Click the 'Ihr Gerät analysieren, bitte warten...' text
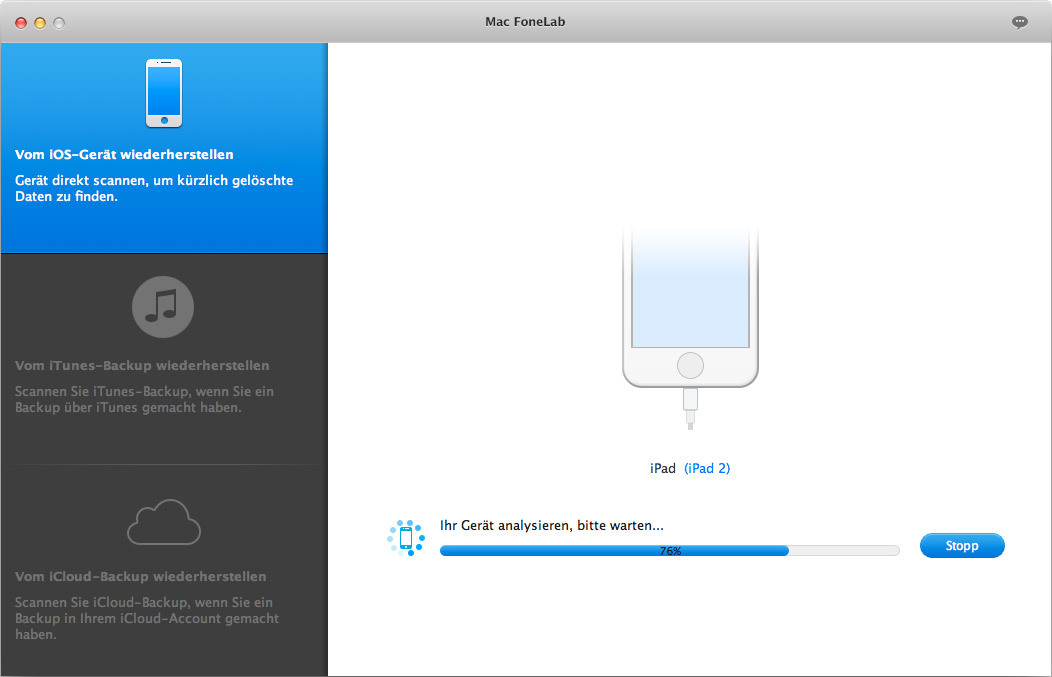The width and height of the screenshot is (1052, 677). pos(551,525)
